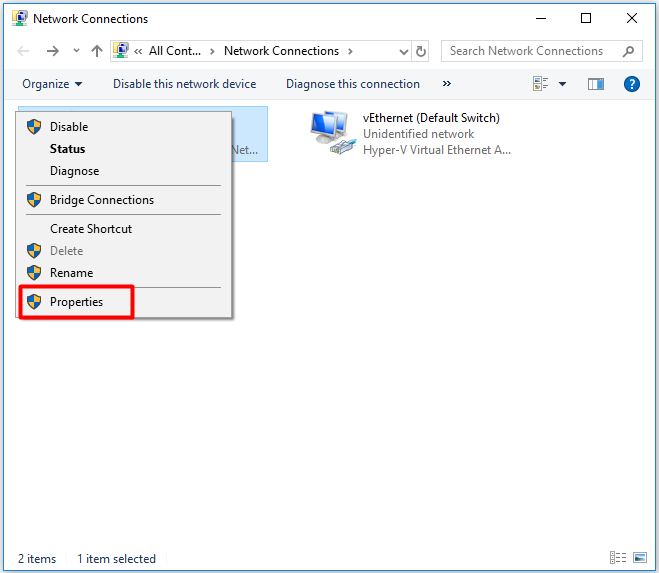The height and width of the screenshot is (573, 659).
Task: Click the Search Network Connections field
Action: 541,51
